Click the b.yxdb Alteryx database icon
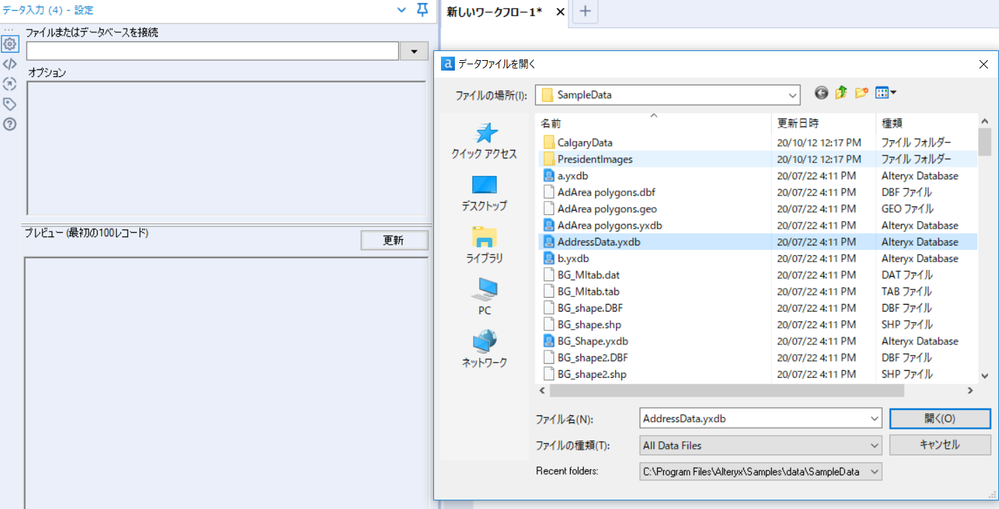Screen dimensions: 999x509 point(549,259)
